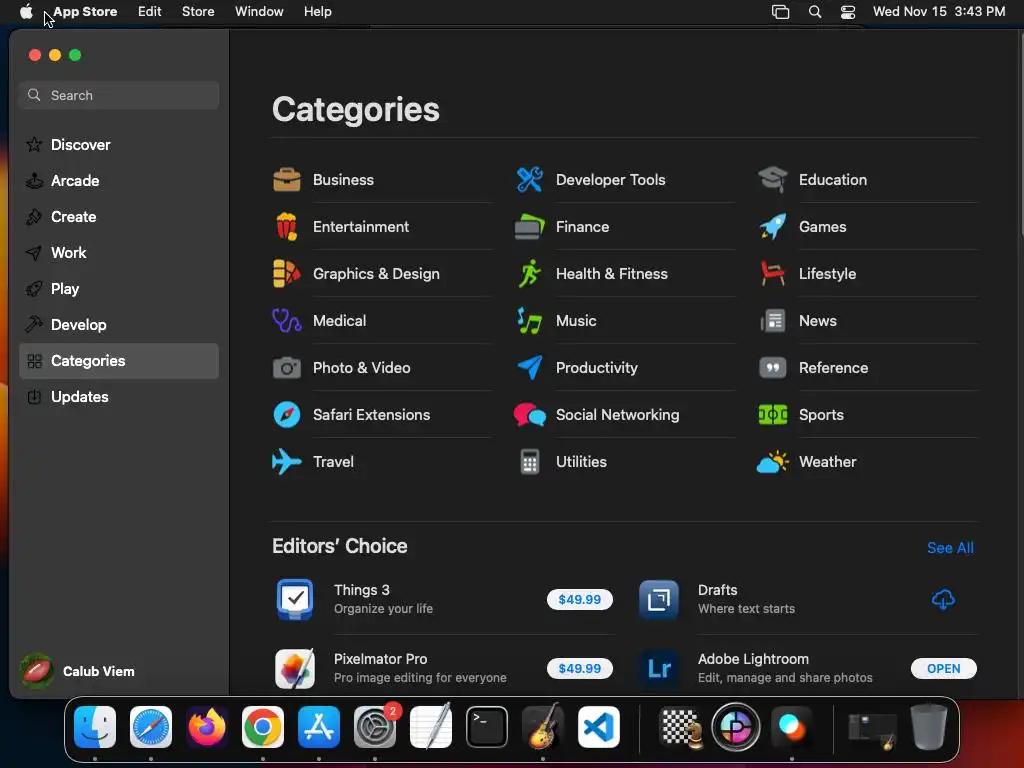Open the Drafts app icon
This screenshot has width=1024, height=768.
[x=658, y=599]
